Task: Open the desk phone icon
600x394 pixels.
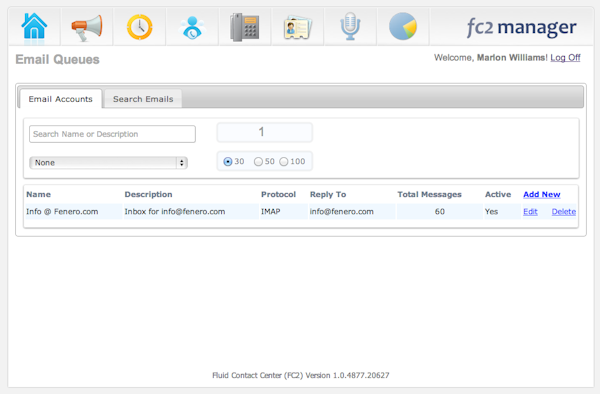Action: point(245,27)
